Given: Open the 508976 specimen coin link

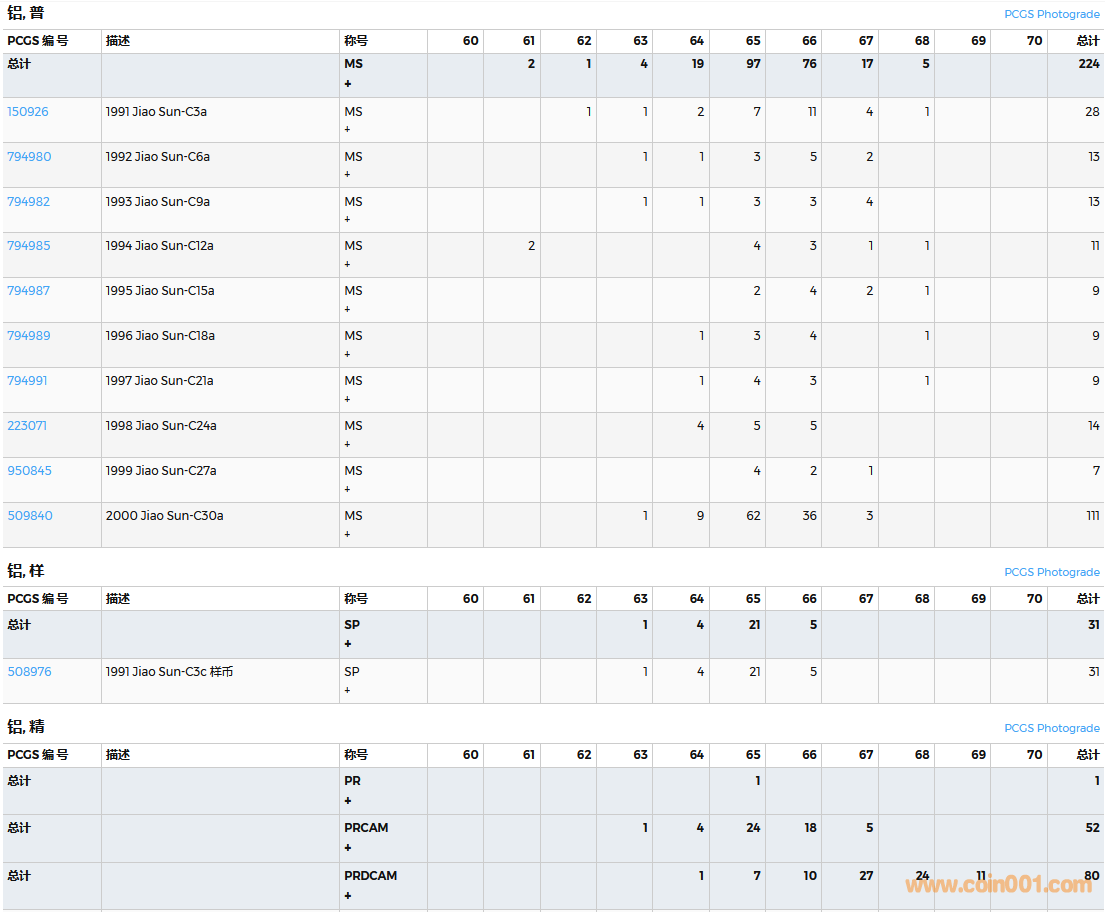Looking at the screenshot, I should pos(29,672).
